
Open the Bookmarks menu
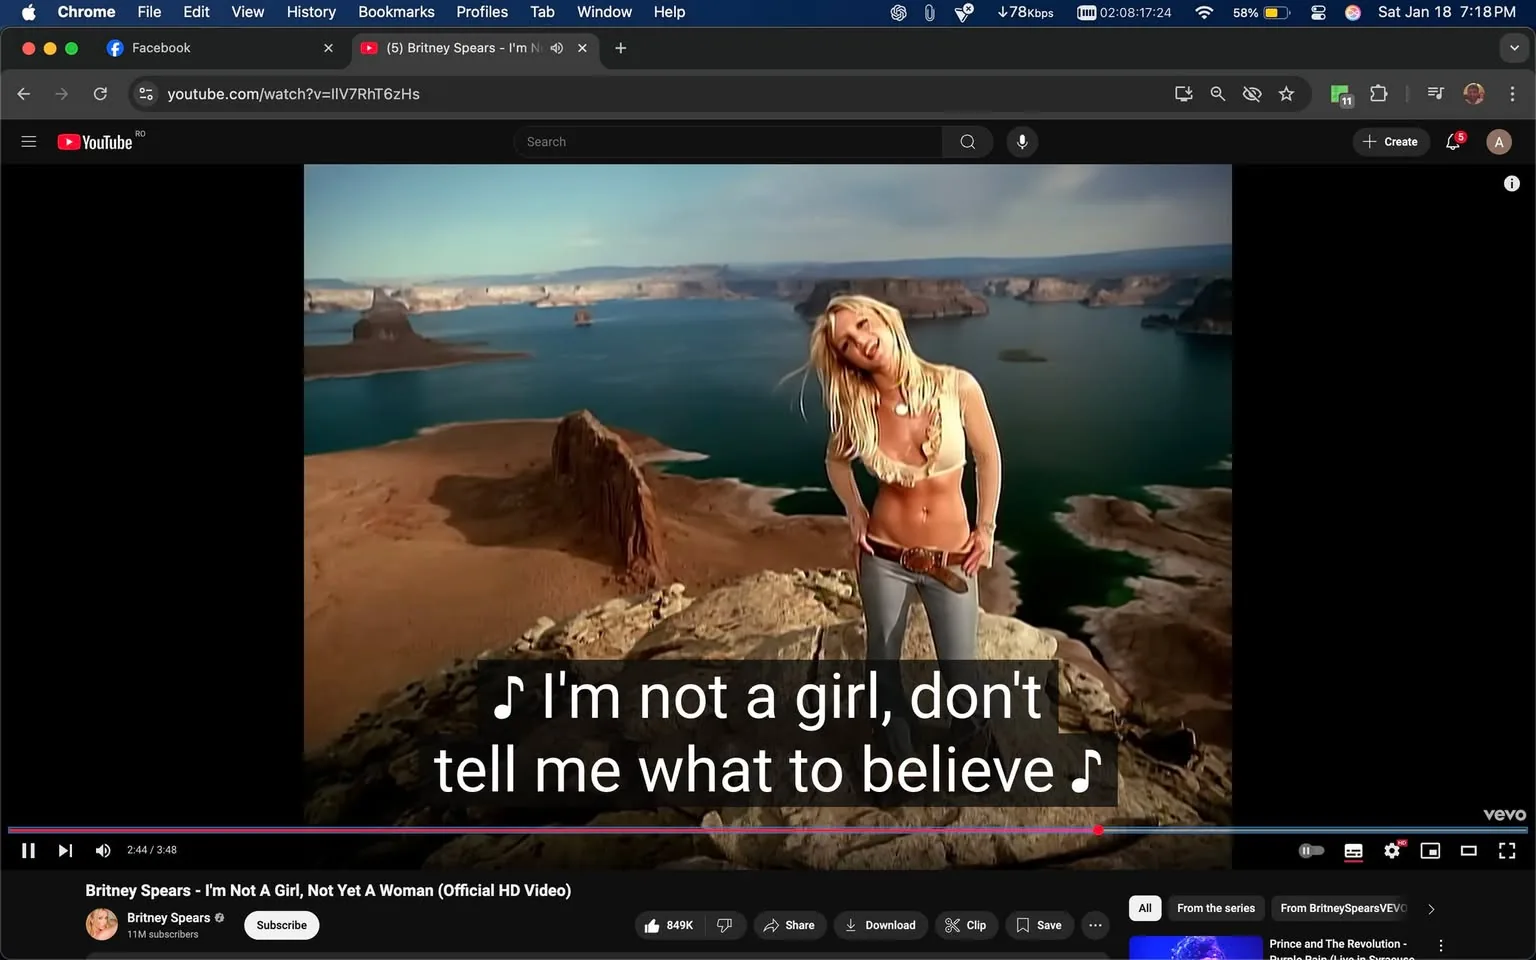(x=396, y=12)
